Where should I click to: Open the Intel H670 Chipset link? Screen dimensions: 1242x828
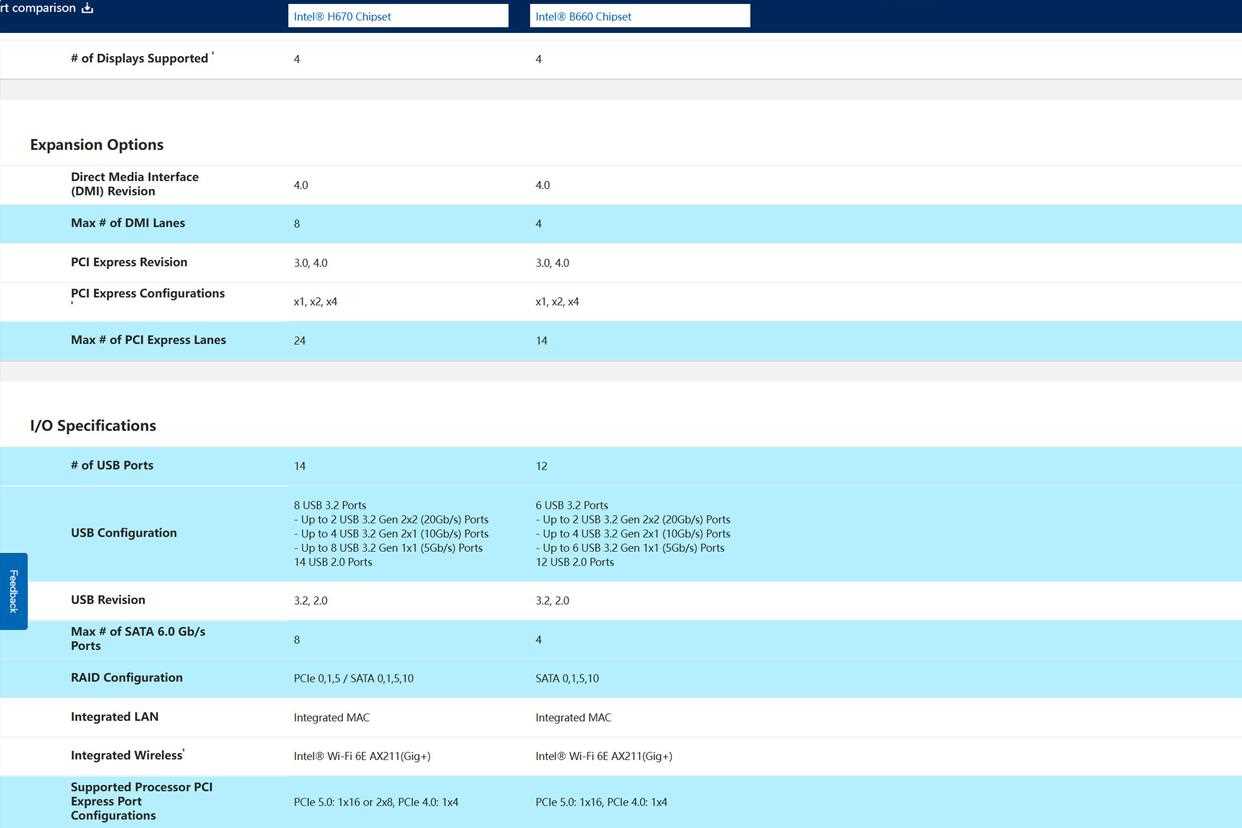tap(342, 17)
